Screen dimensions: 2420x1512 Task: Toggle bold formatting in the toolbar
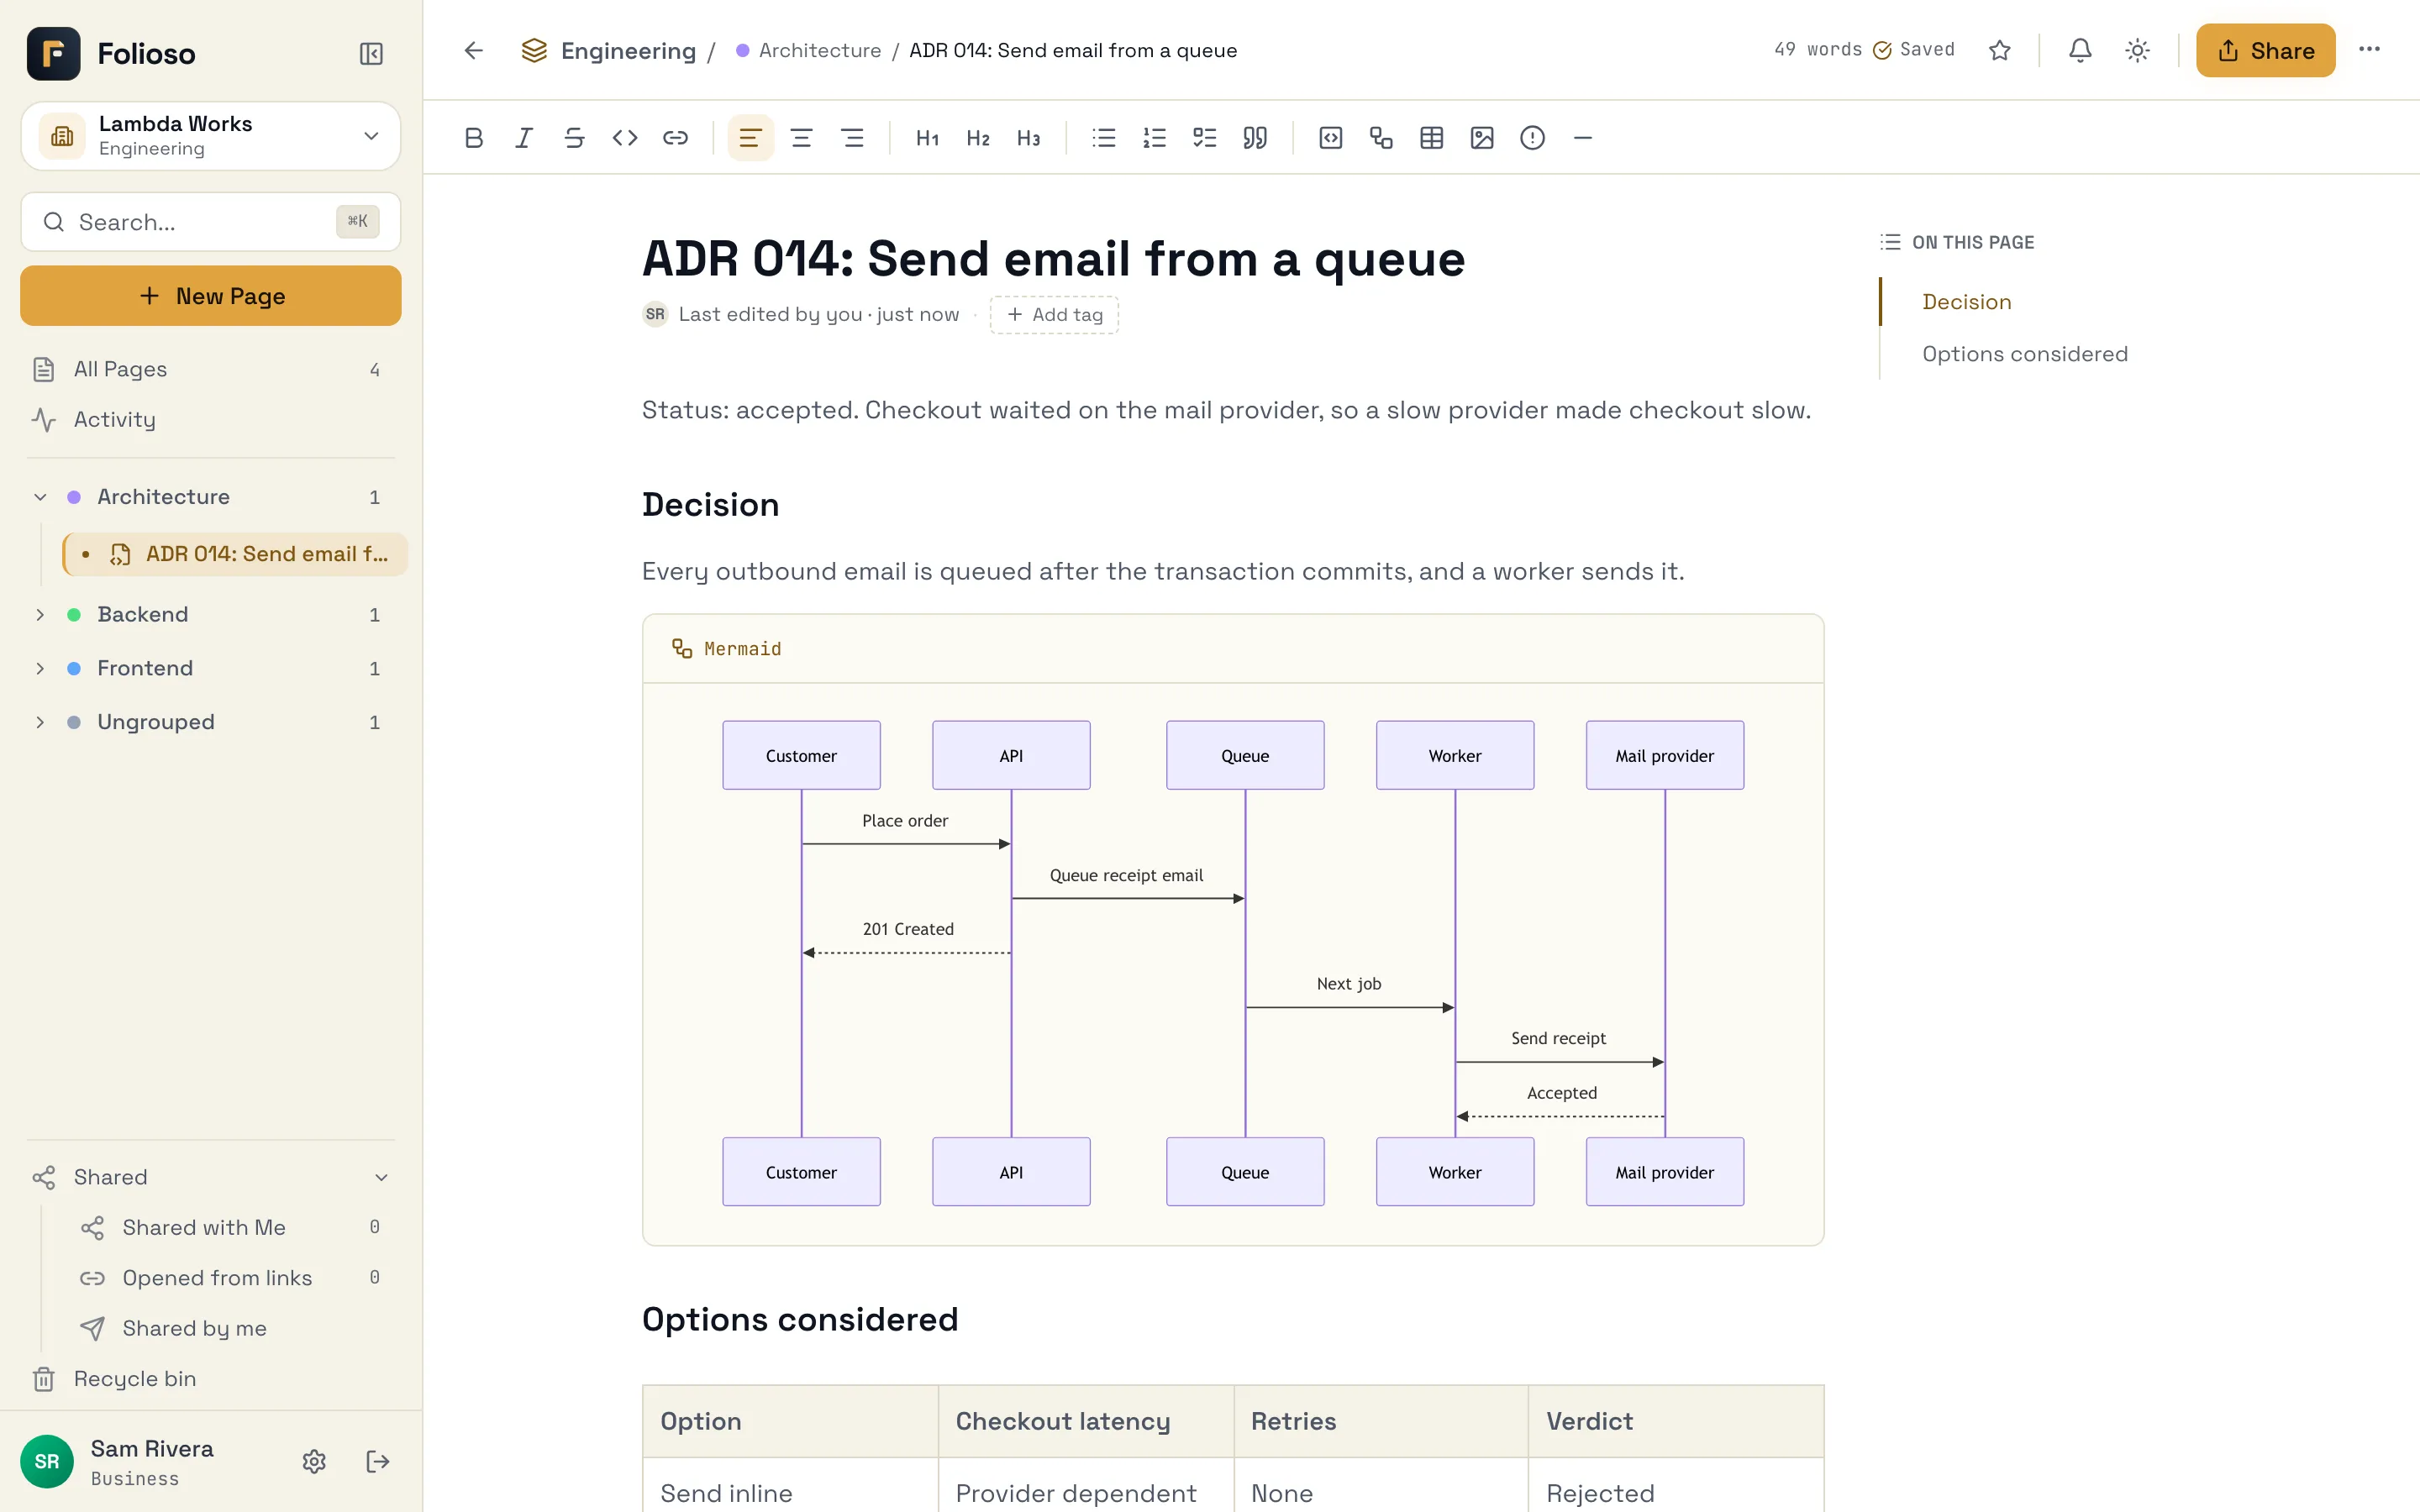(474, 138)
